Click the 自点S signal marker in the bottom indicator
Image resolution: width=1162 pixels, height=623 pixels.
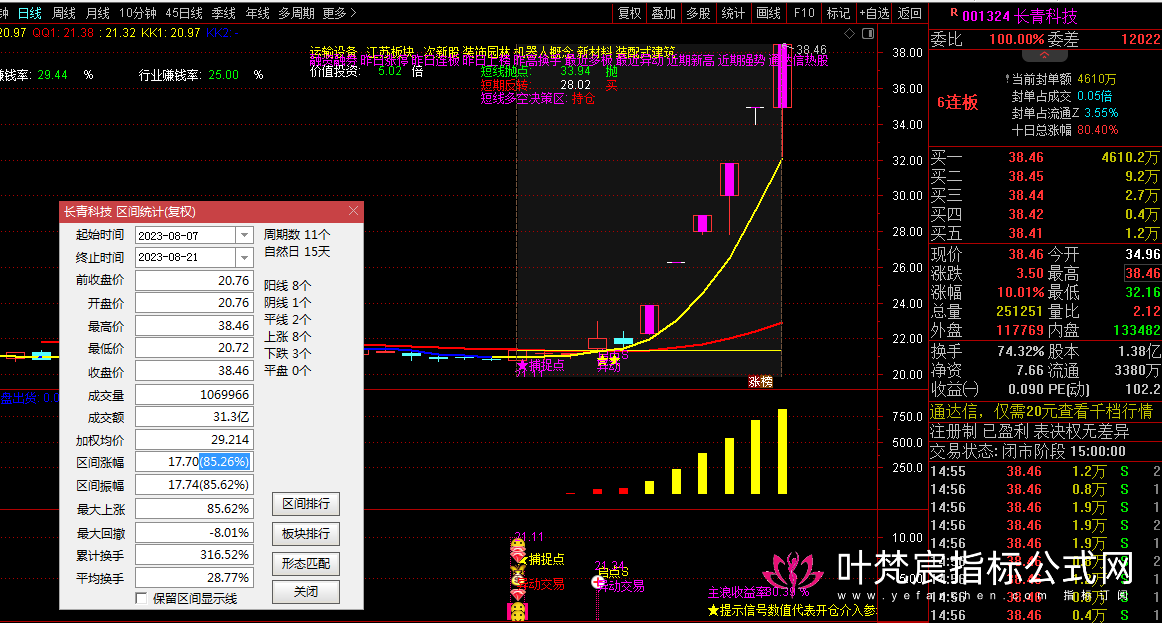pos(613,572)
